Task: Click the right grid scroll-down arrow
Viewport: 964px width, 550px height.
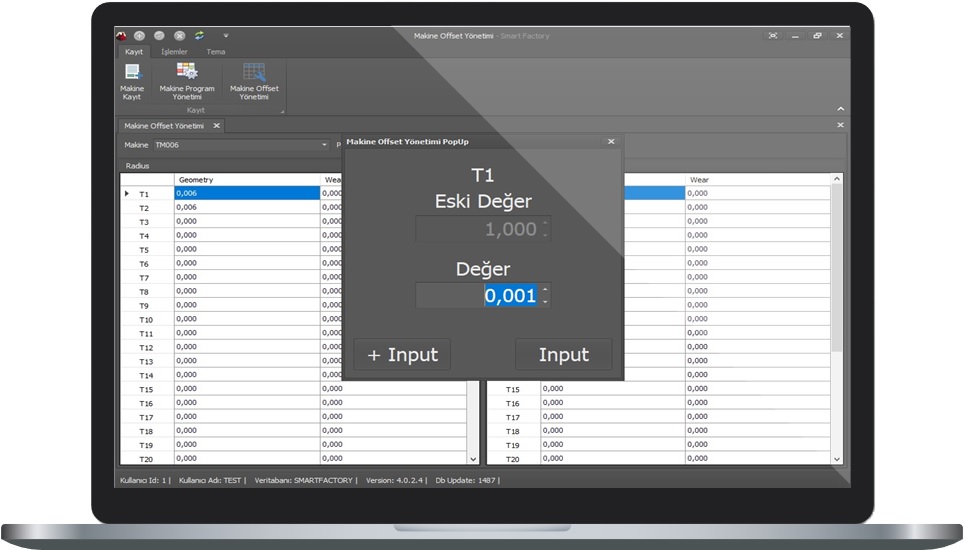Action: 837,459
